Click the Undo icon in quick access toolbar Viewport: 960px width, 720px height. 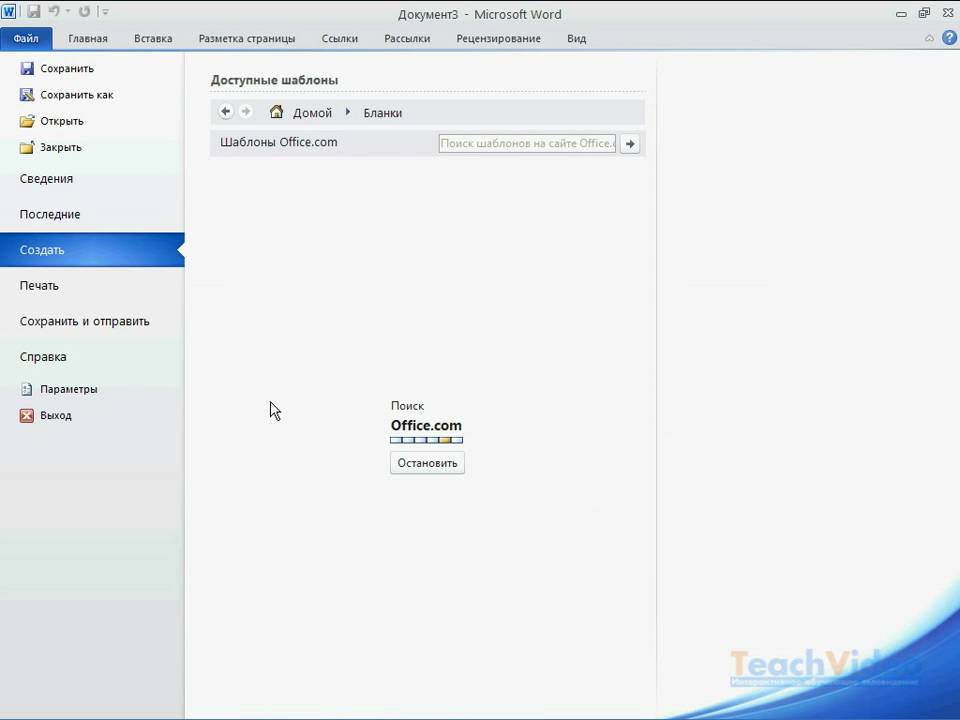pyautogui.click(x=54, y=11)
